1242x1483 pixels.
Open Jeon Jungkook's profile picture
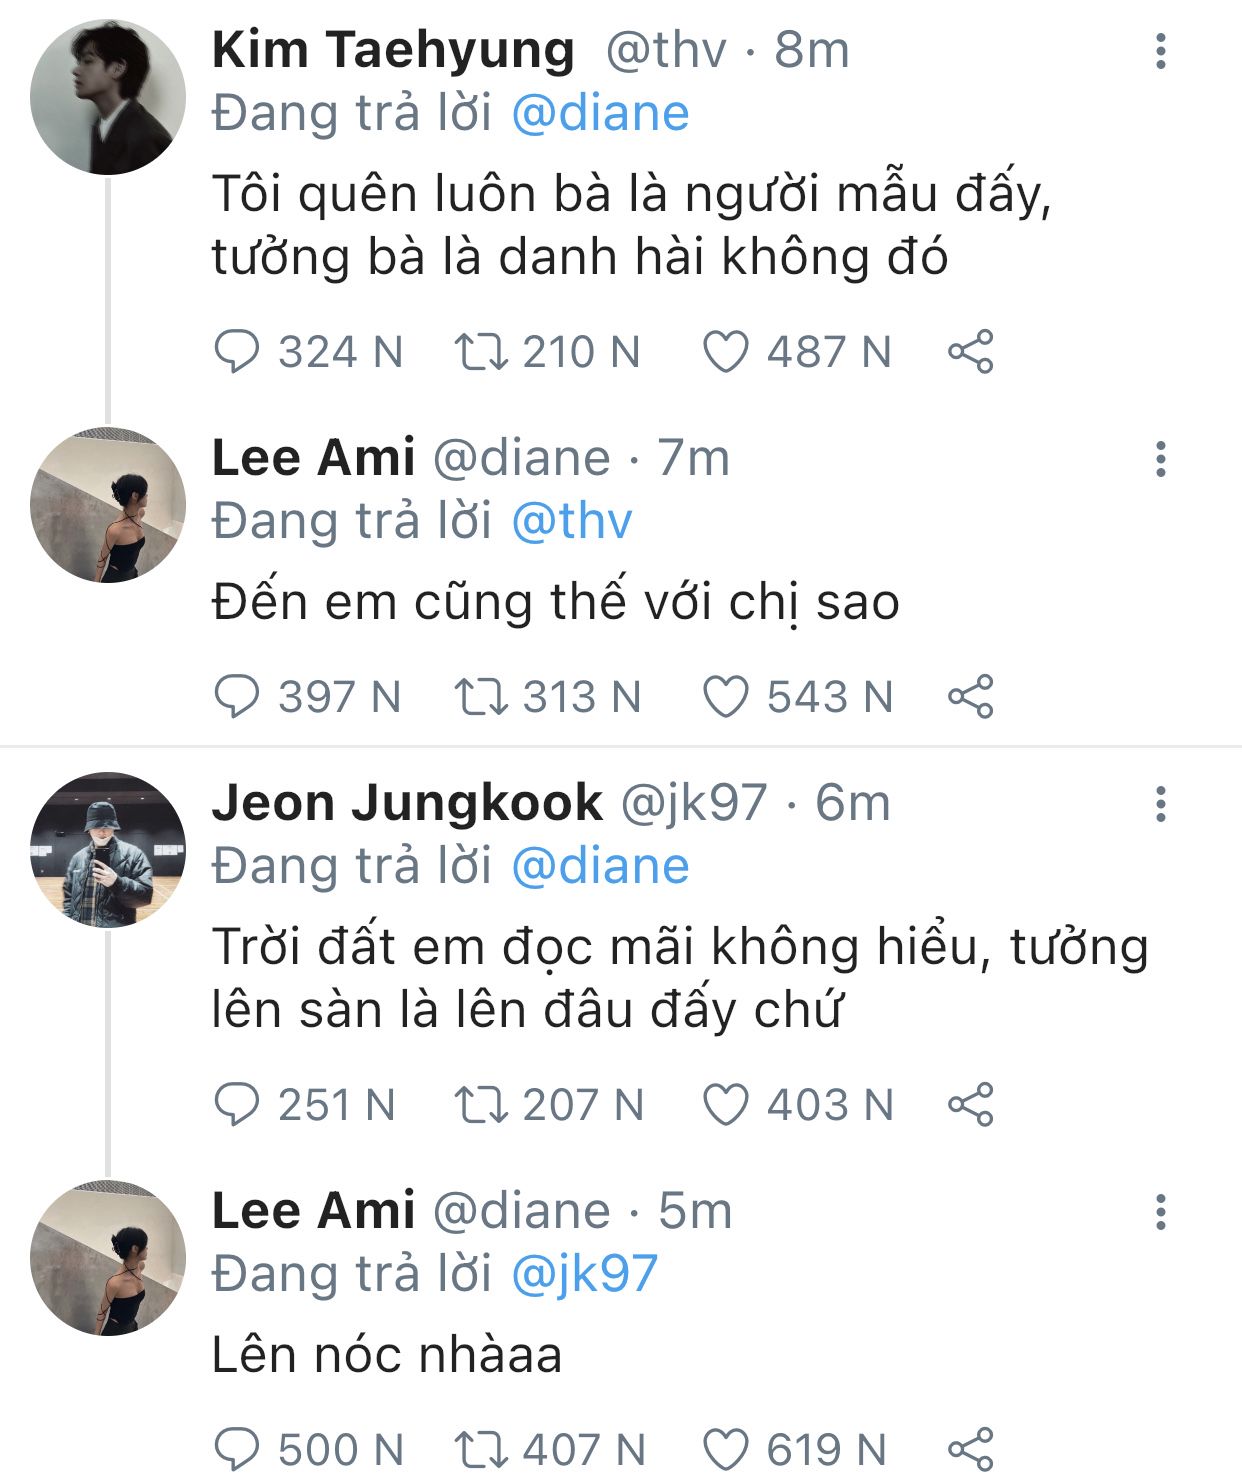point(108,850)
